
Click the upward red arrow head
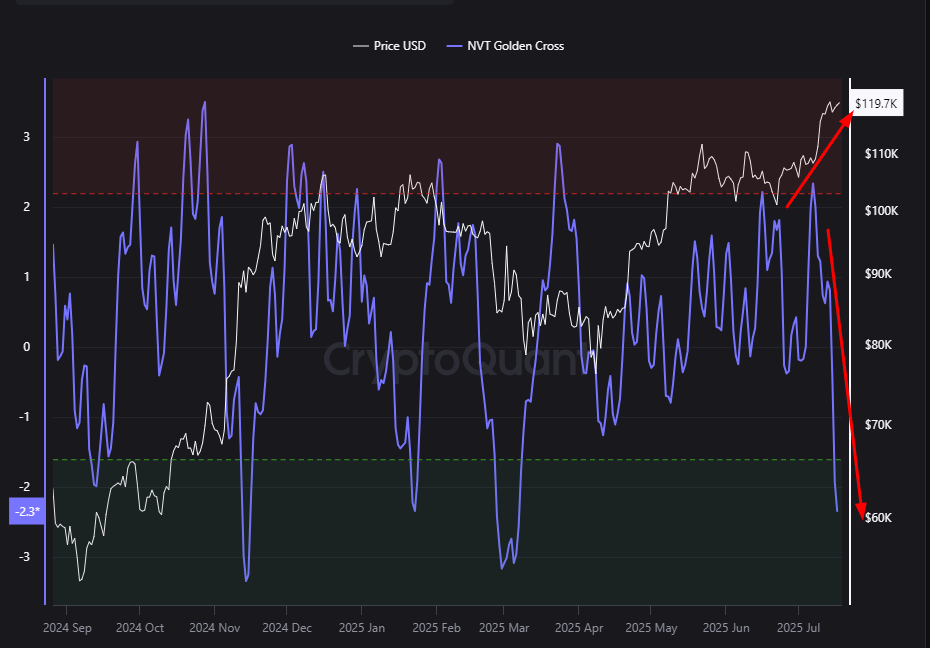pyautogui.click(x=848, y=115)
